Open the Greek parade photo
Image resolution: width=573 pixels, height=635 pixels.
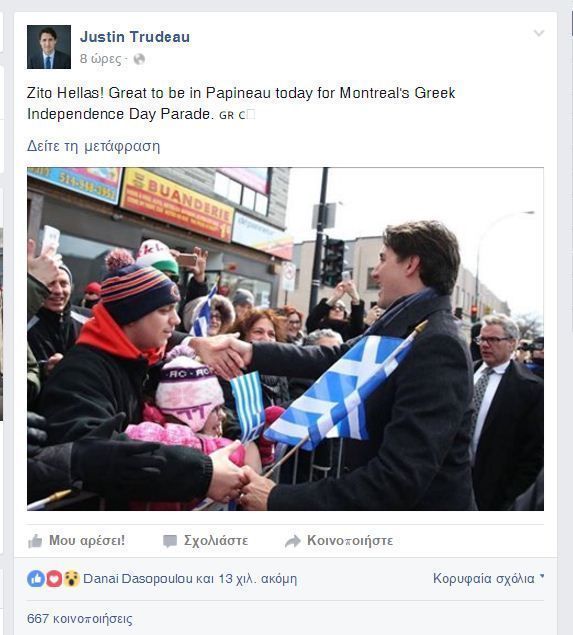click(x=285, y=339)
